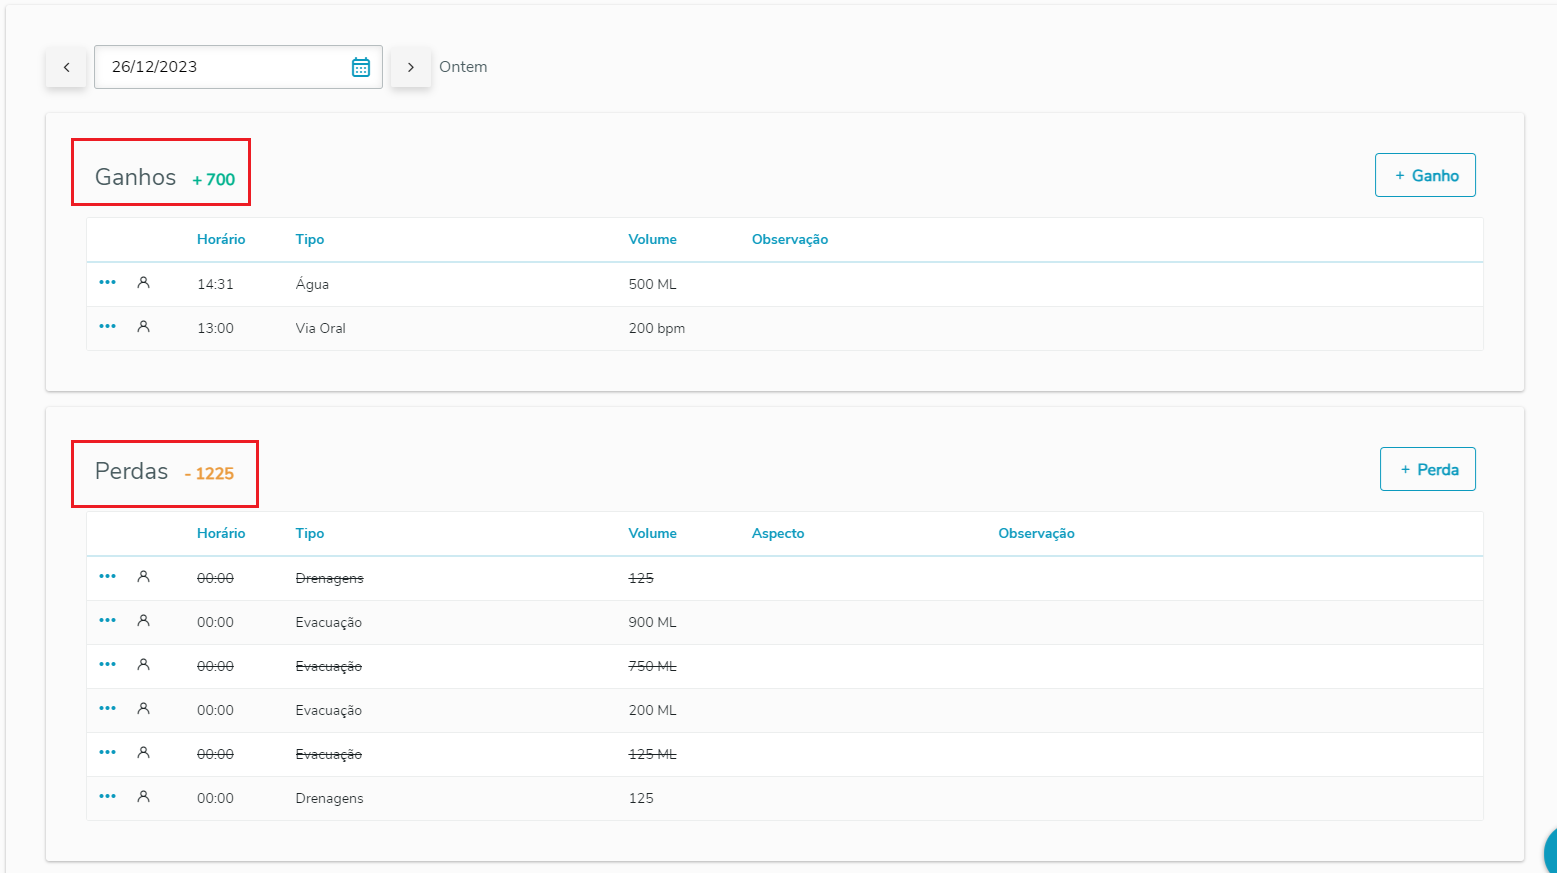Open options for last Drenagens 125 row
The height and width of the screenshot is (873, 1557).
coord(108,797)
